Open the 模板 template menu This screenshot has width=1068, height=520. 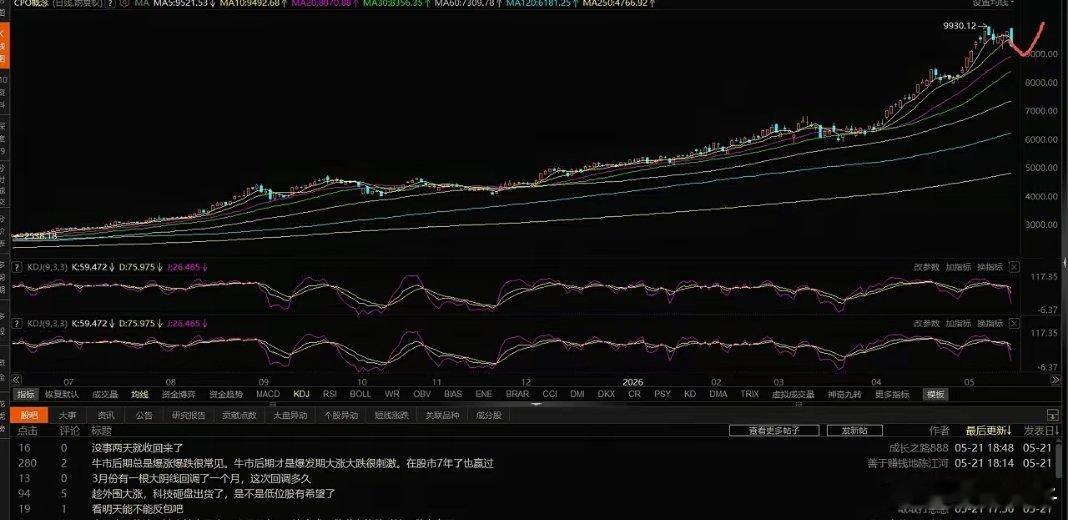[x=935, y=394]
